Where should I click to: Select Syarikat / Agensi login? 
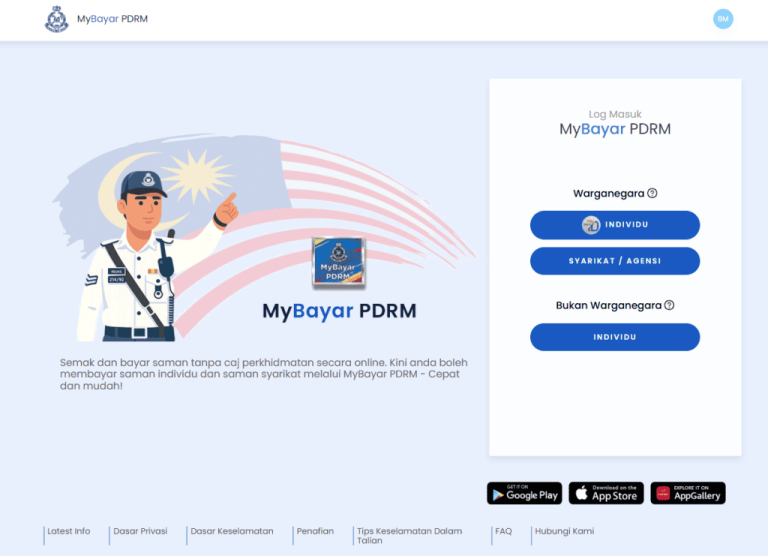coord(615,261)
